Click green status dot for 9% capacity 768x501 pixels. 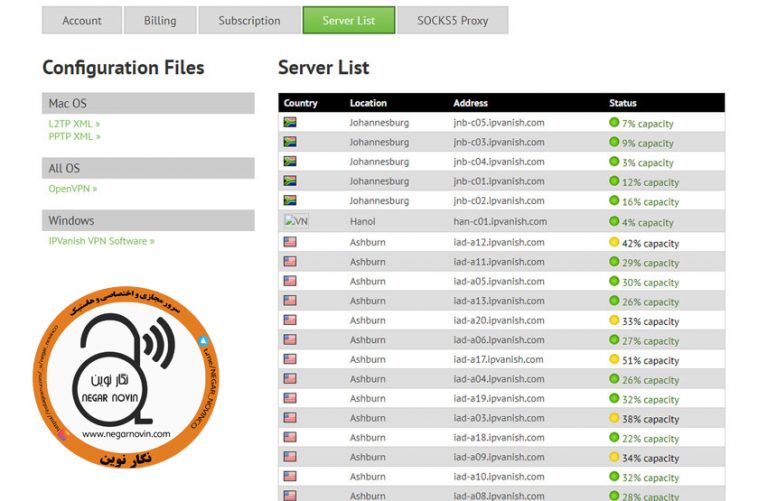614,142
